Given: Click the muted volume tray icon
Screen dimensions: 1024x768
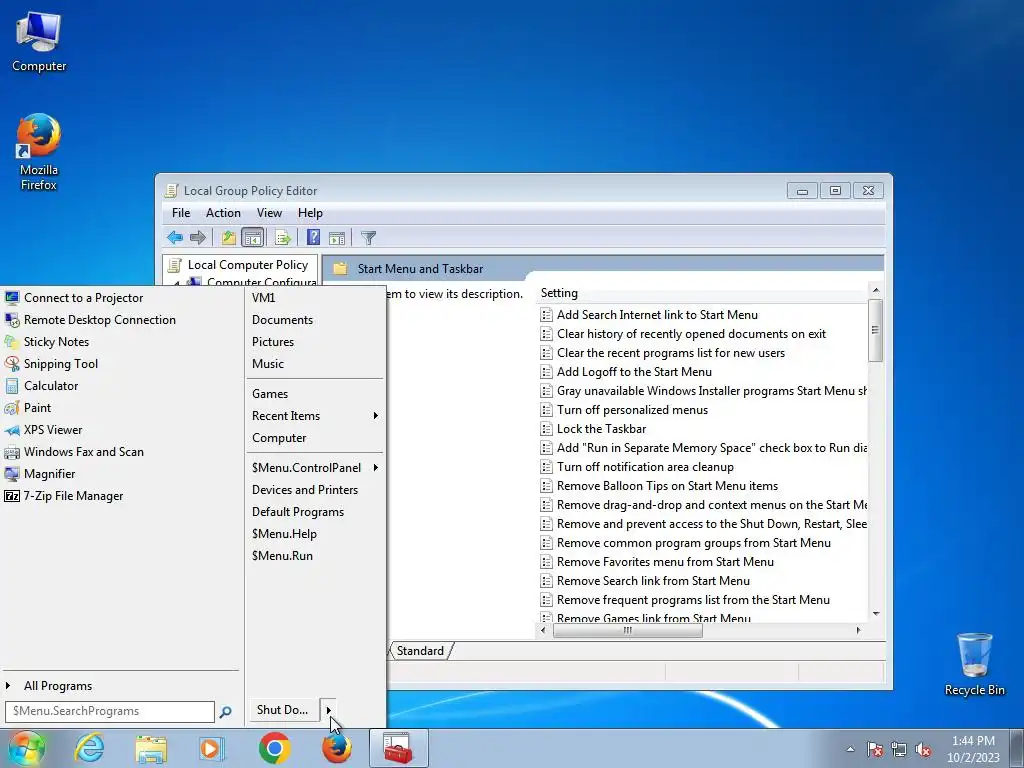Looking at the screenshot, I should pos(923,749).
